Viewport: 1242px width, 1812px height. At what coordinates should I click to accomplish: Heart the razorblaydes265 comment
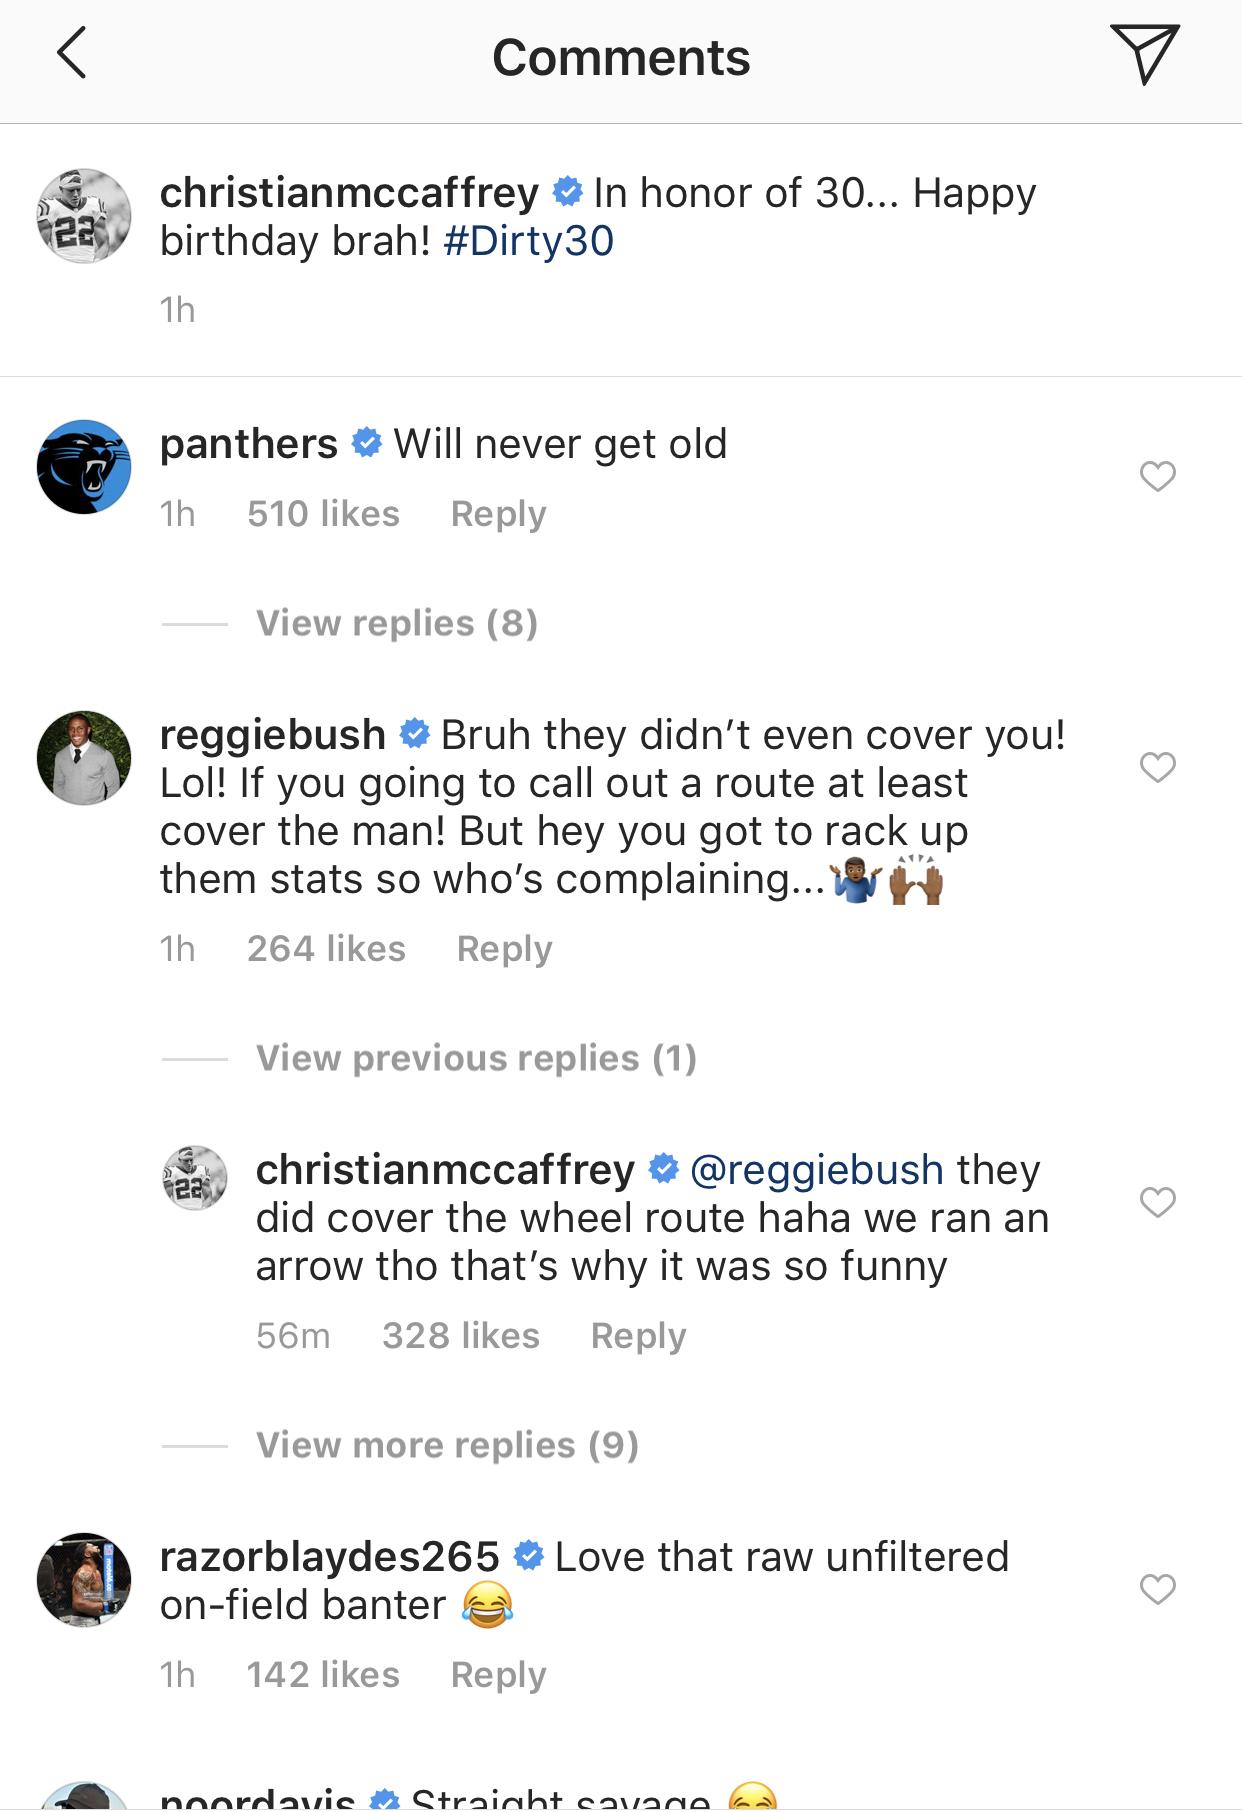pos(1157,1588)
